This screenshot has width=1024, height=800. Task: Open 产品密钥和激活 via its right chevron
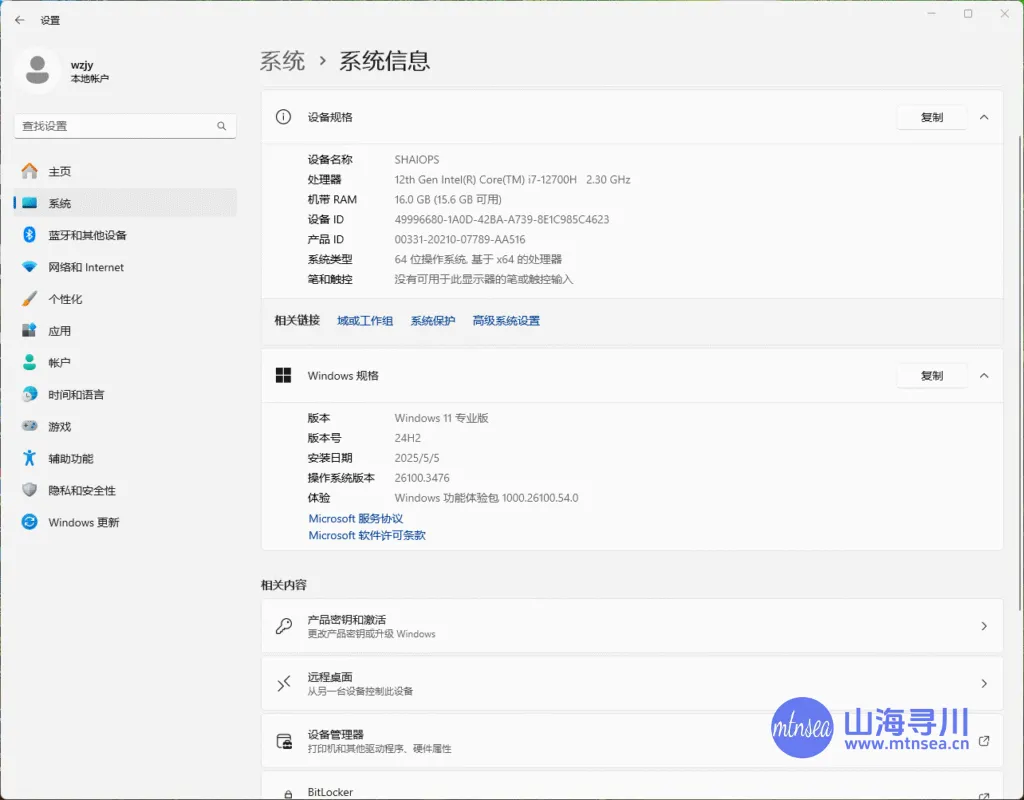(984, 626)
